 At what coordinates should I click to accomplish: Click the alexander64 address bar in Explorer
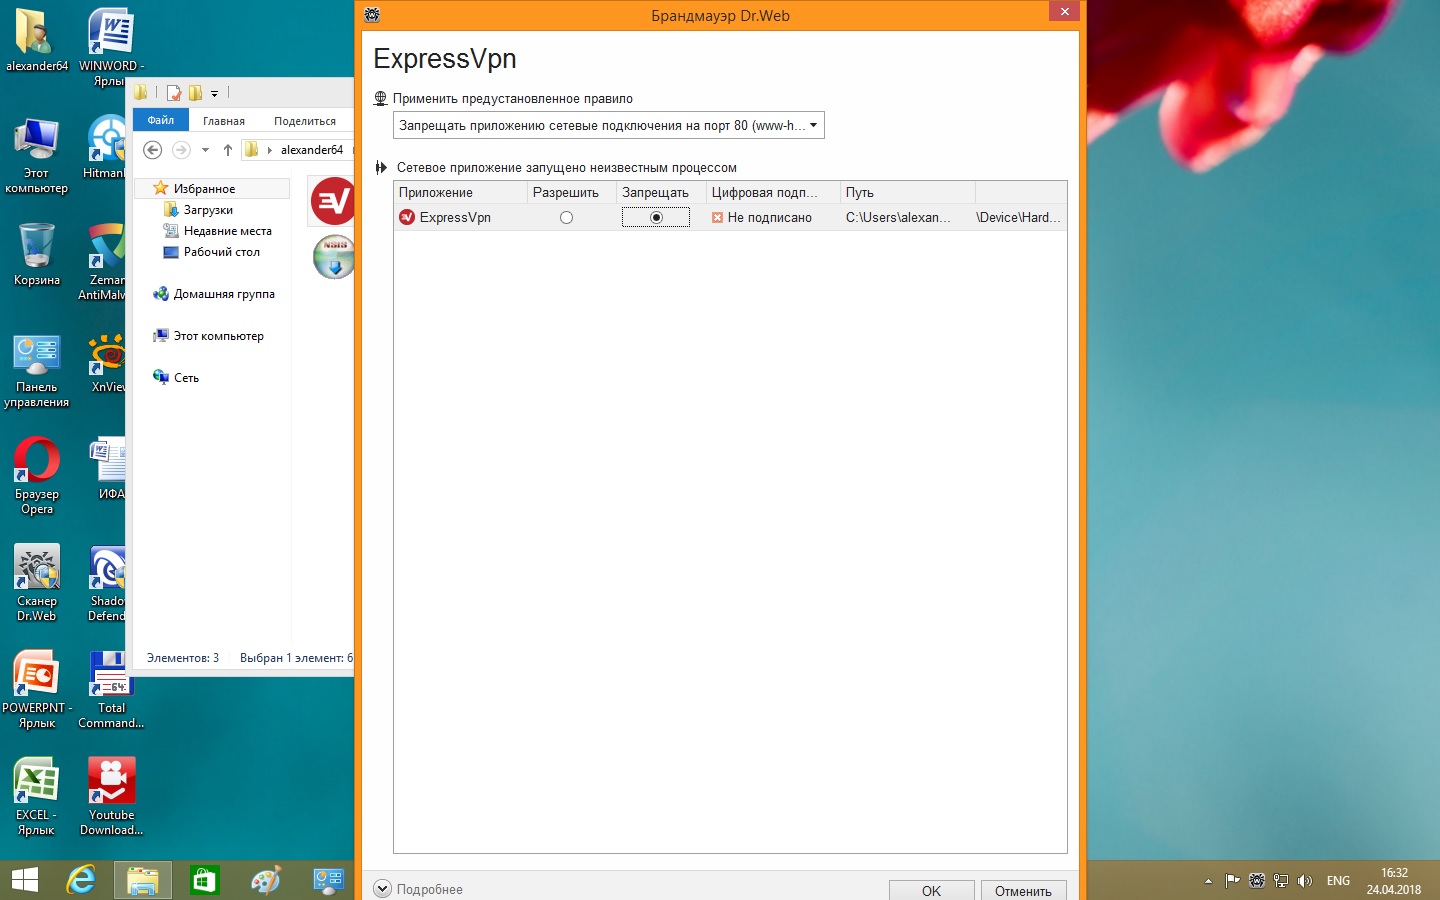(311, 150)
